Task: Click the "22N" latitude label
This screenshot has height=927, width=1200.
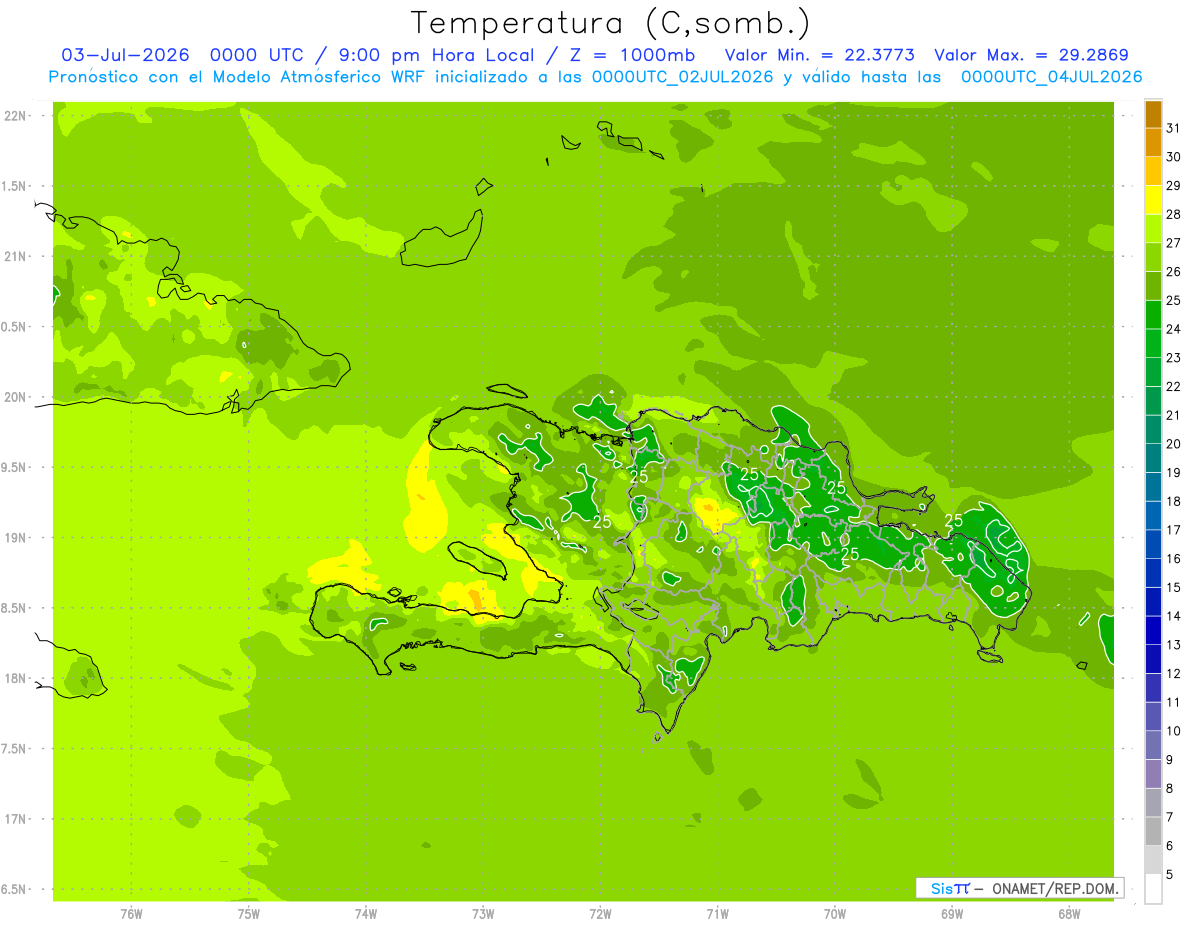Action: coord(15,116)
